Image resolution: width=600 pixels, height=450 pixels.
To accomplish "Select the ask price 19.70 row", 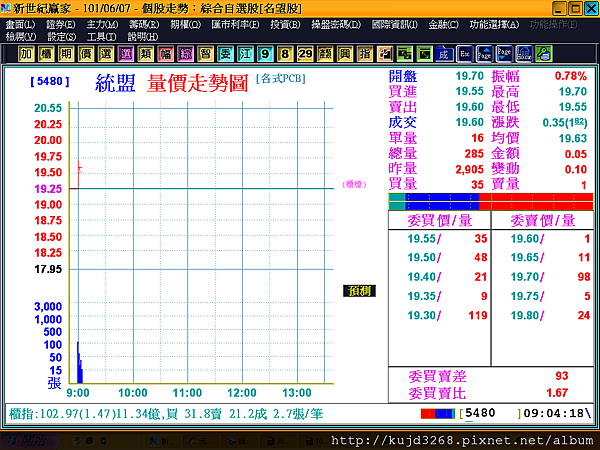I will point(543,277).
